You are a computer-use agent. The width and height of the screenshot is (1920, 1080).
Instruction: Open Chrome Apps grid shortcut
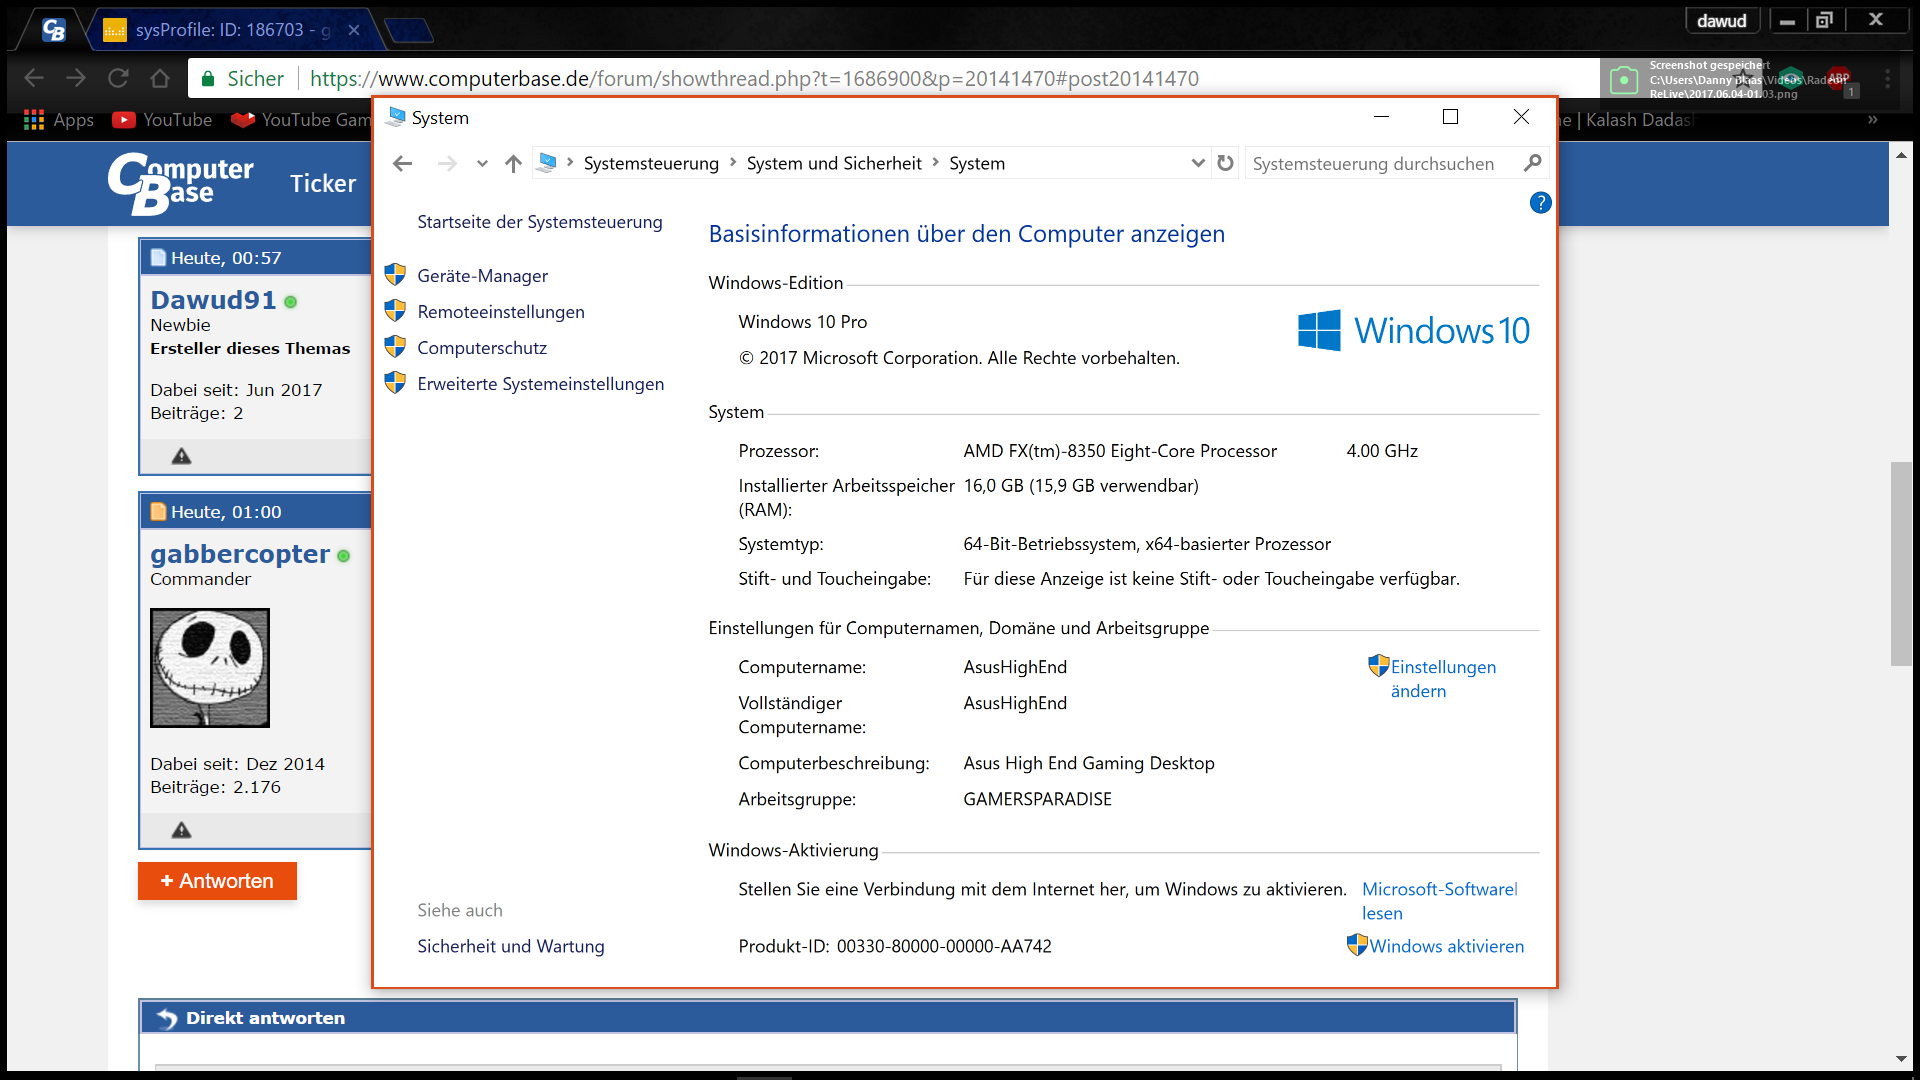point(34,120)
